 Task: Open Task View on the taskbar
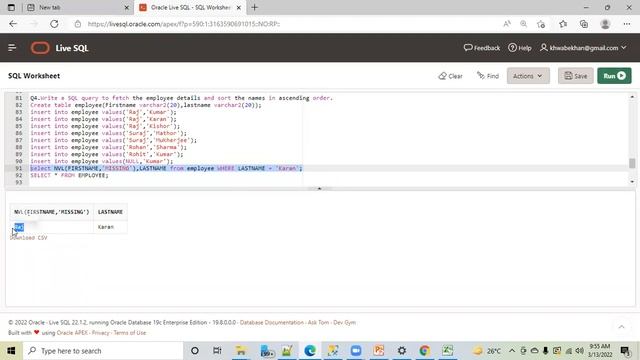(217, 351)
